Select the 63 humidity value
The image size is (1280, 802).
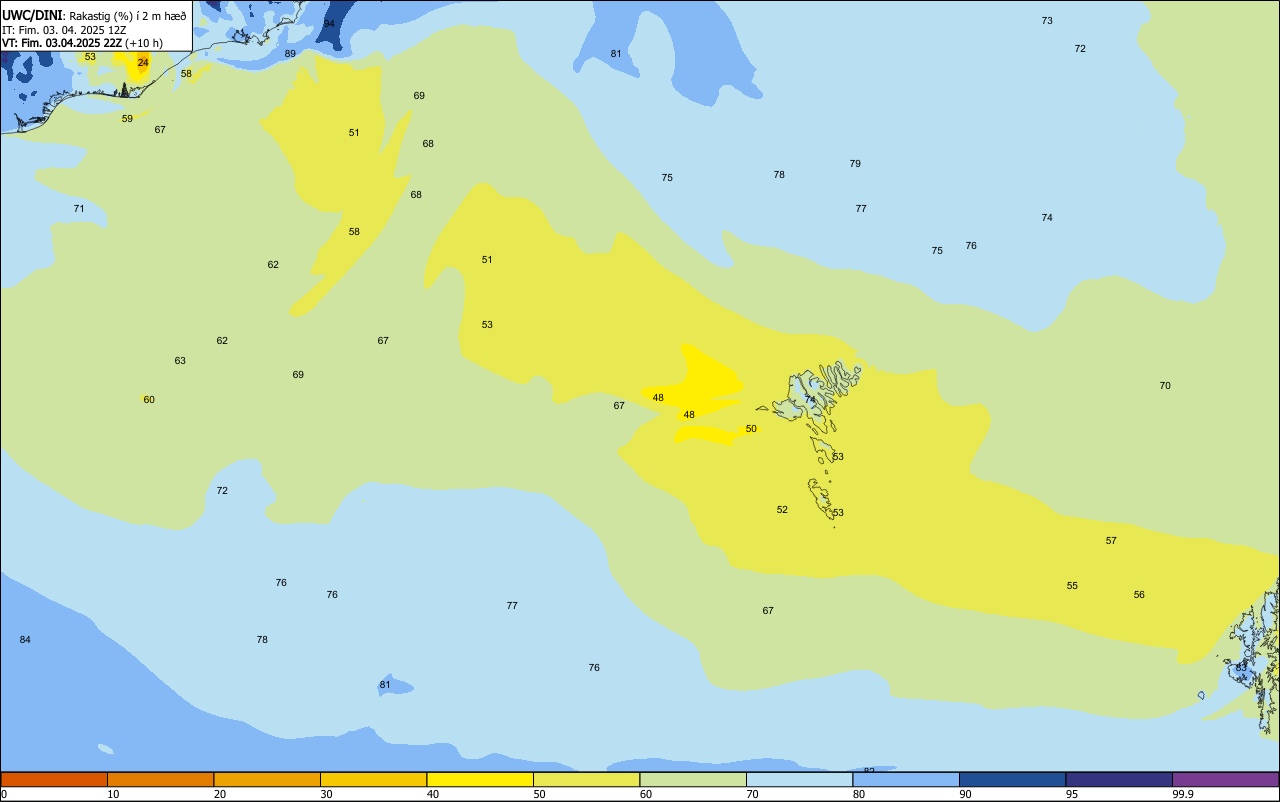180,360
